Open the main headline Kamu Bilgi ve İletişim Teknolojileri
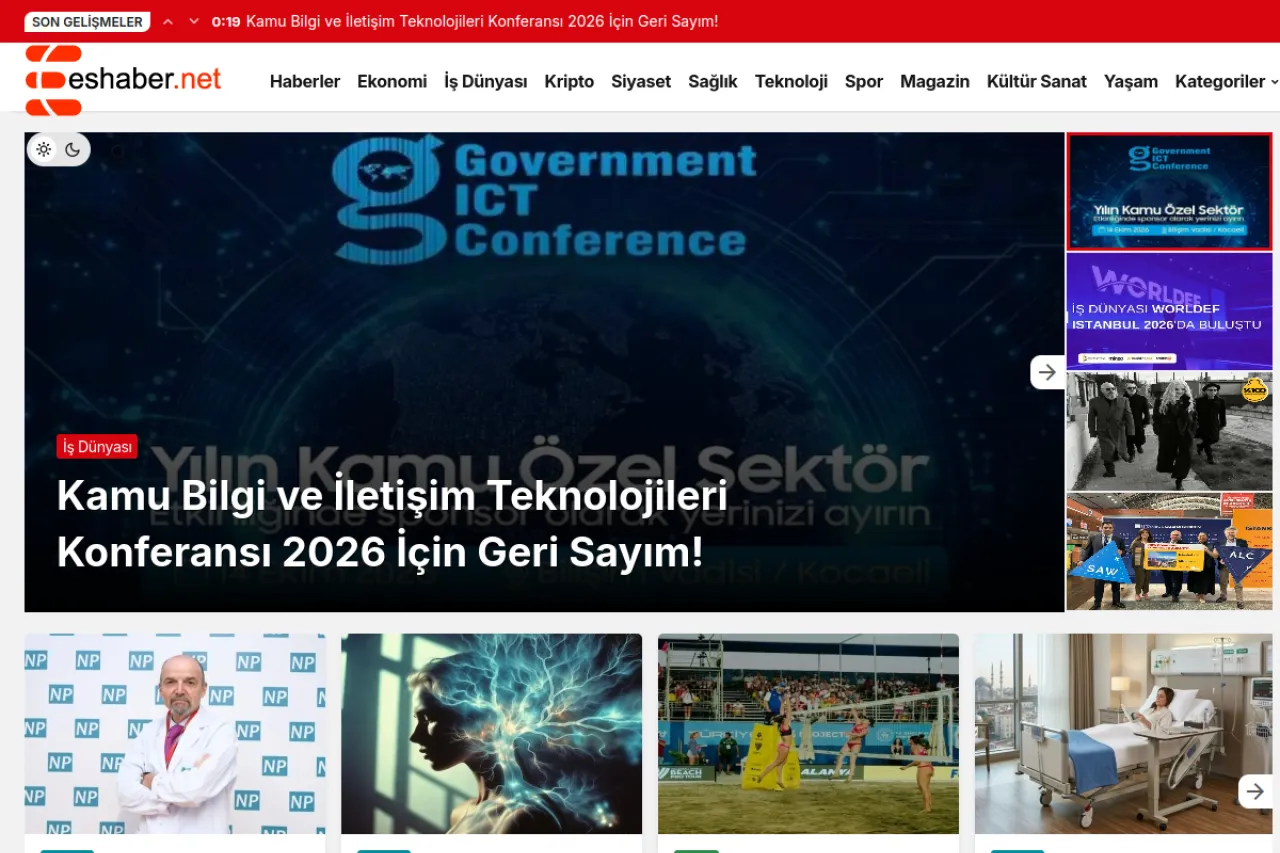The width and height of the screenshot is (1280, 853). (392, 523)
